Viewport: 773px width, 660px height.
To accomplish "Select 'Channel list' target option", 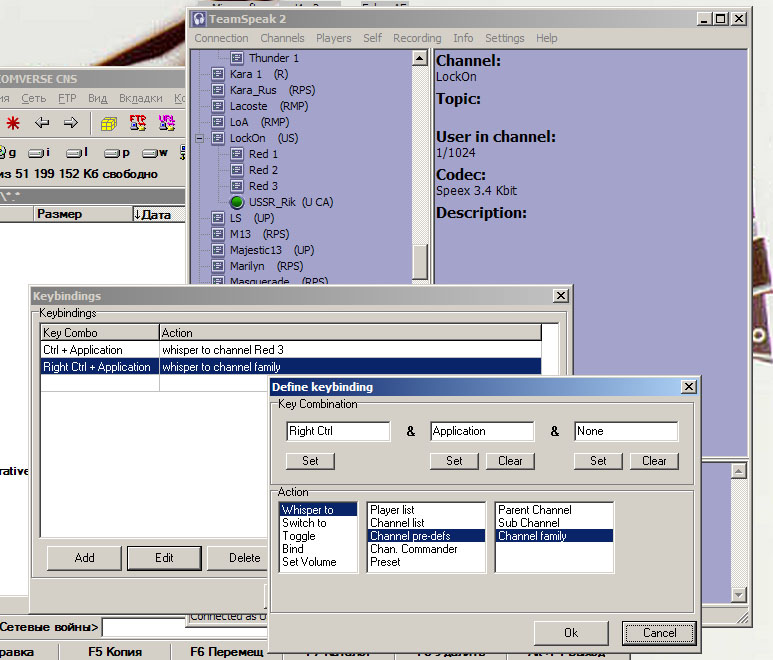I will pyautogui.click(x=426, y=523).
